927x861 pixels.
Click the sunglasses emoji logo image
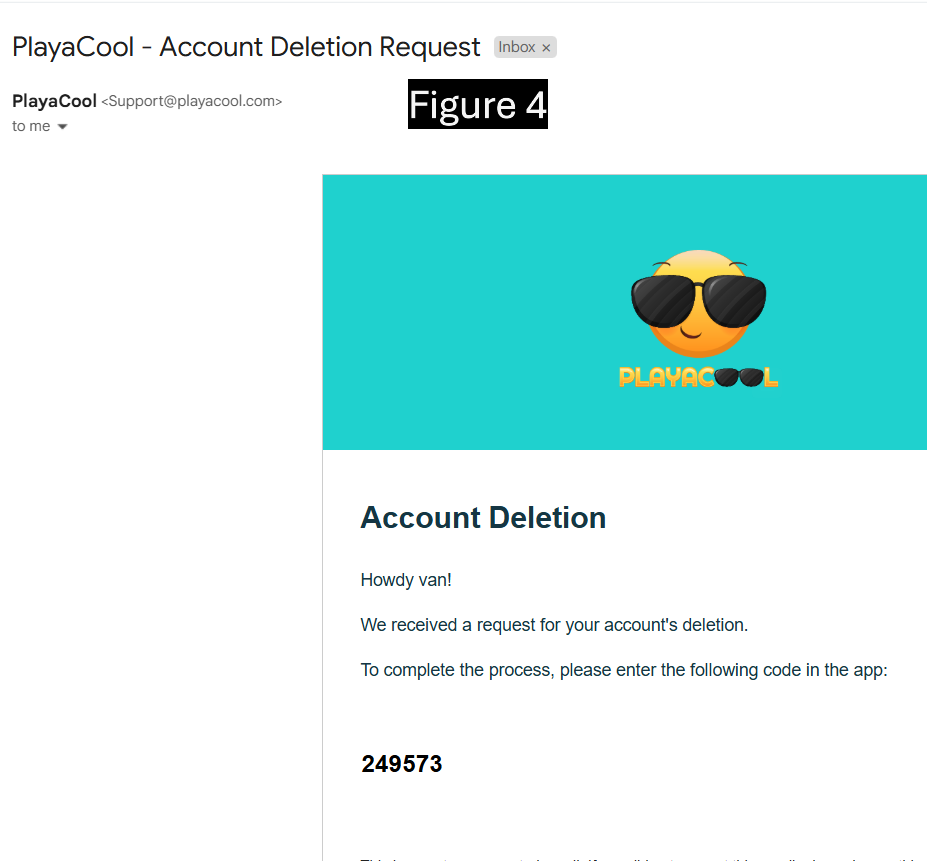[698, 303]
